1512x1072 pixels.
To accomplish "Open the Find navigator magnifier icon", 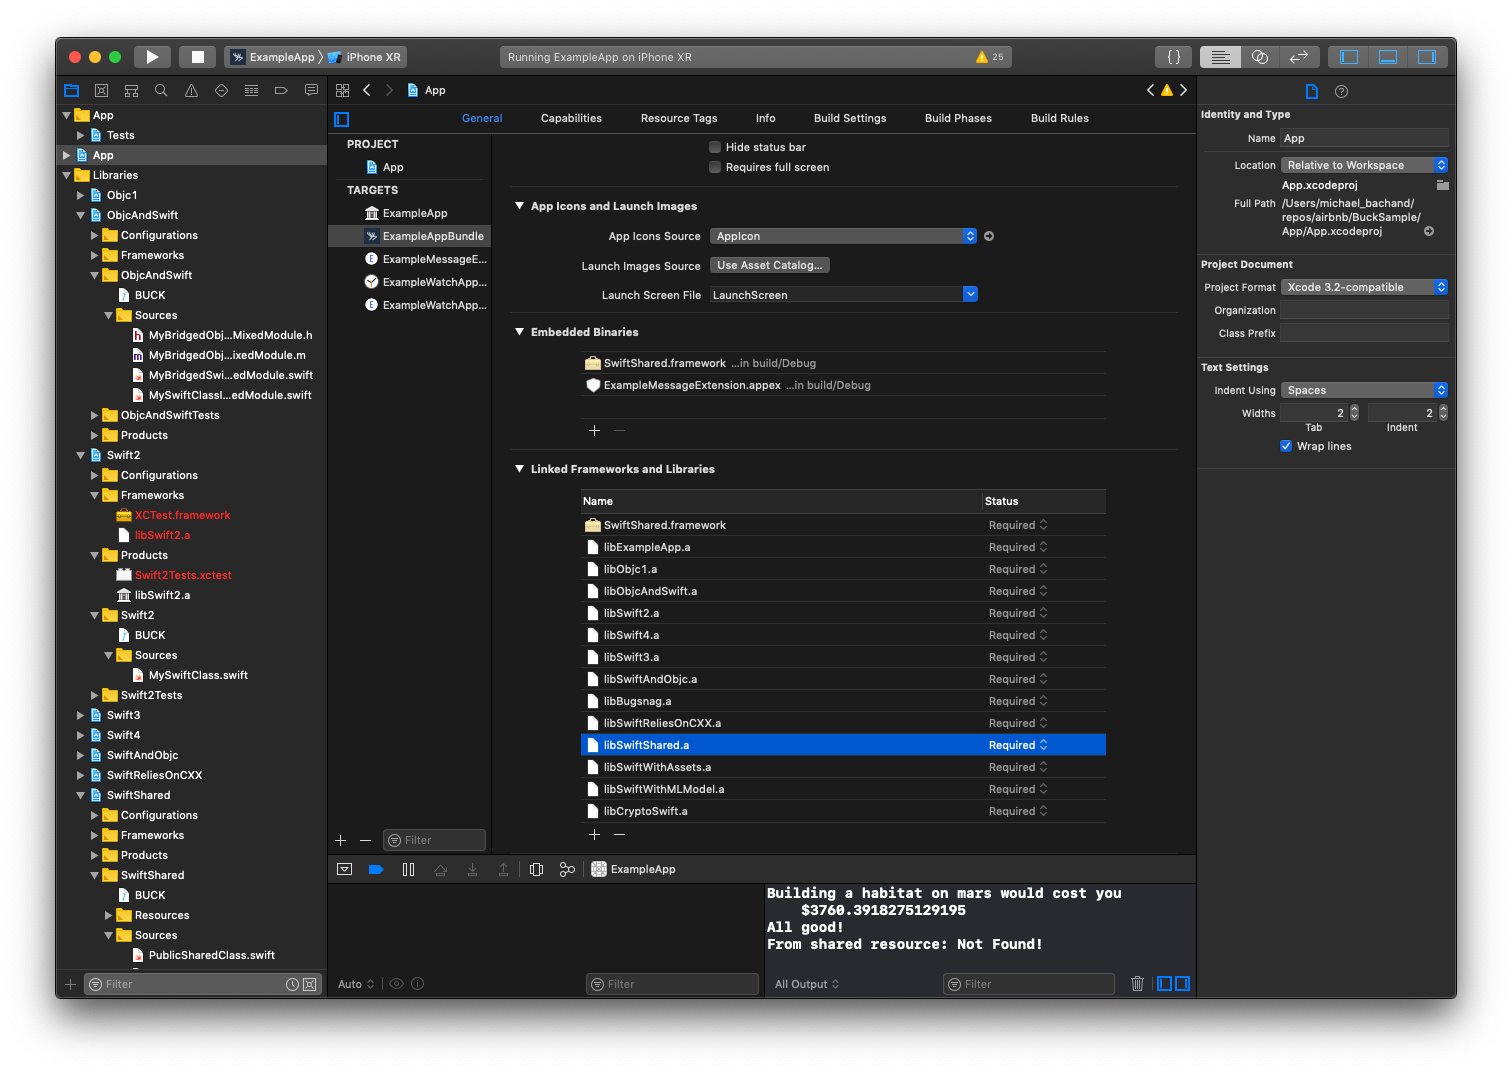I will (x=161, y=90).
